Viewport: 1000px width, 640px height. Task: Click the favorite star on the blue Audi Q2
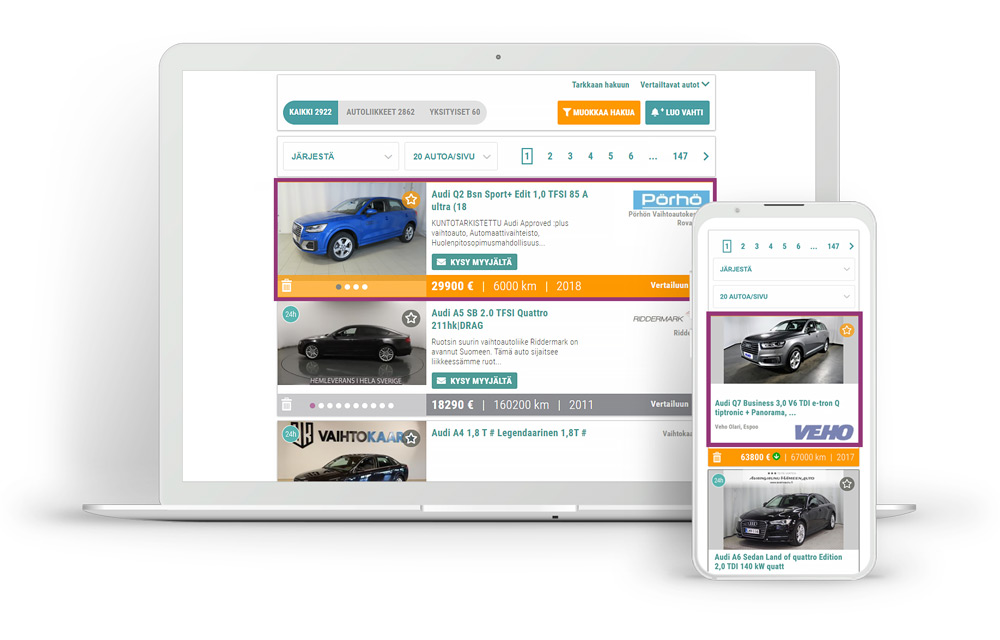[411, 200]
